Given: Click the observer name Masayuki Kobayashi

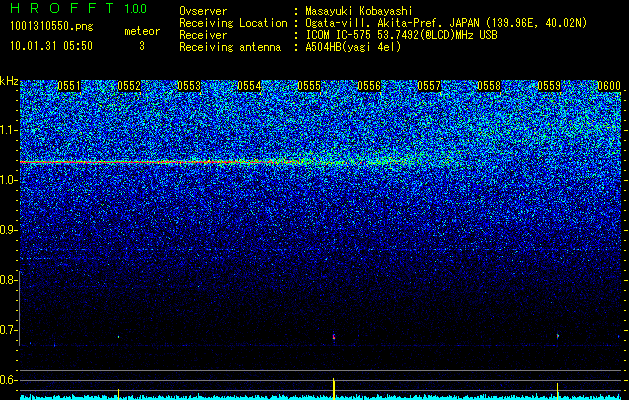Looking at the screenshot, I should pyautogui.click(x=359, y=11).
